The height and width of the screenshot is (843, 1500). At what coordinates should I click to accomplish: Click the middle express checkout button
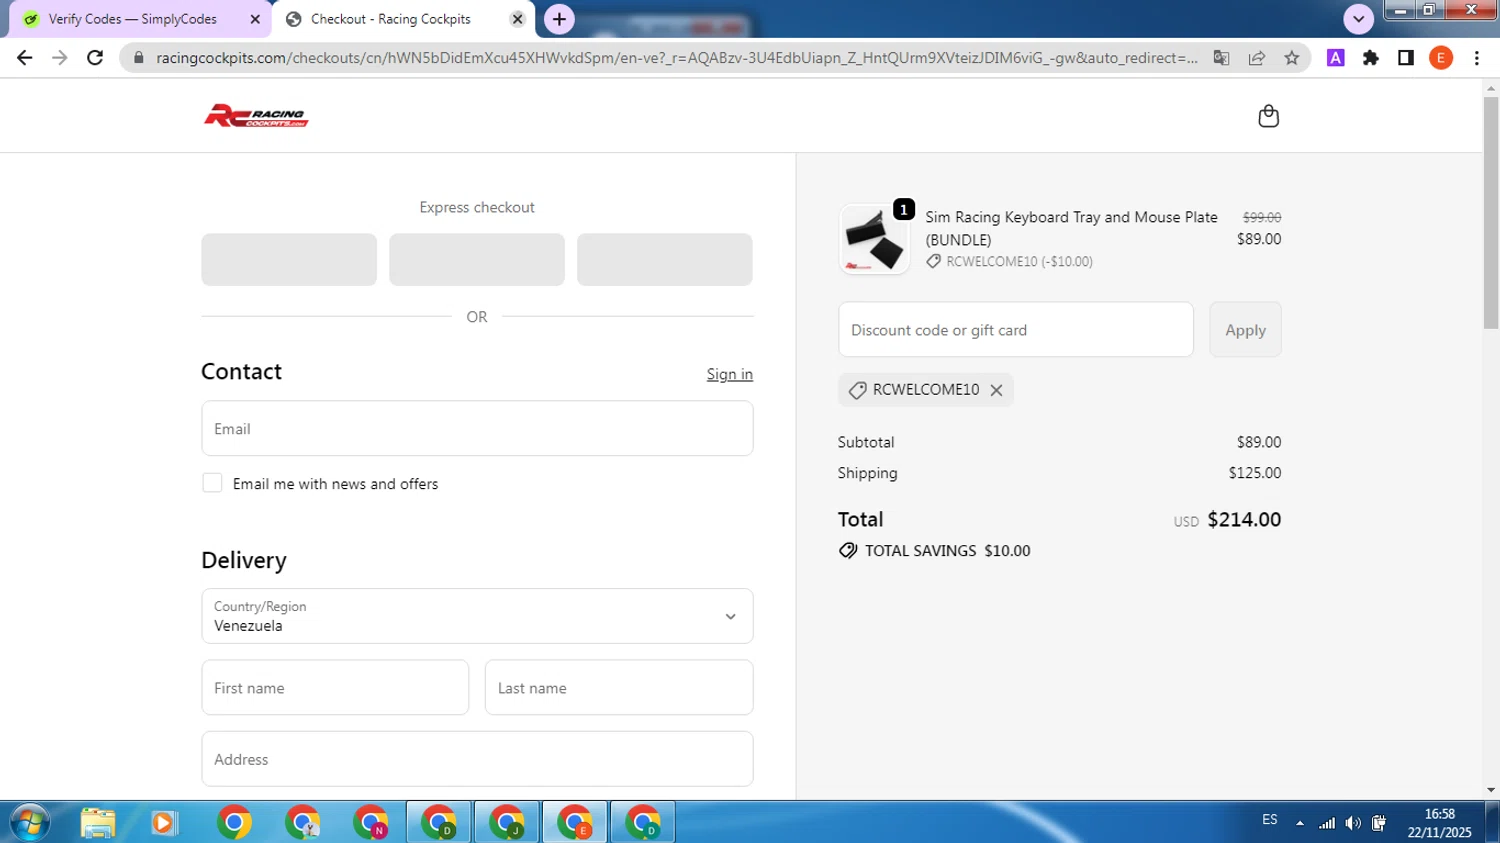tap(477, 260)
